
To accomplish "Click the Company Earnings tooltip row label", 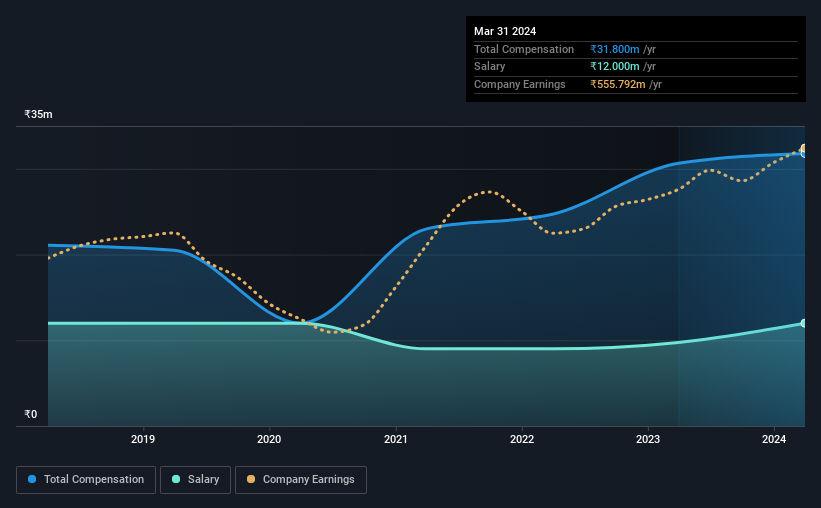I will 520,84.
